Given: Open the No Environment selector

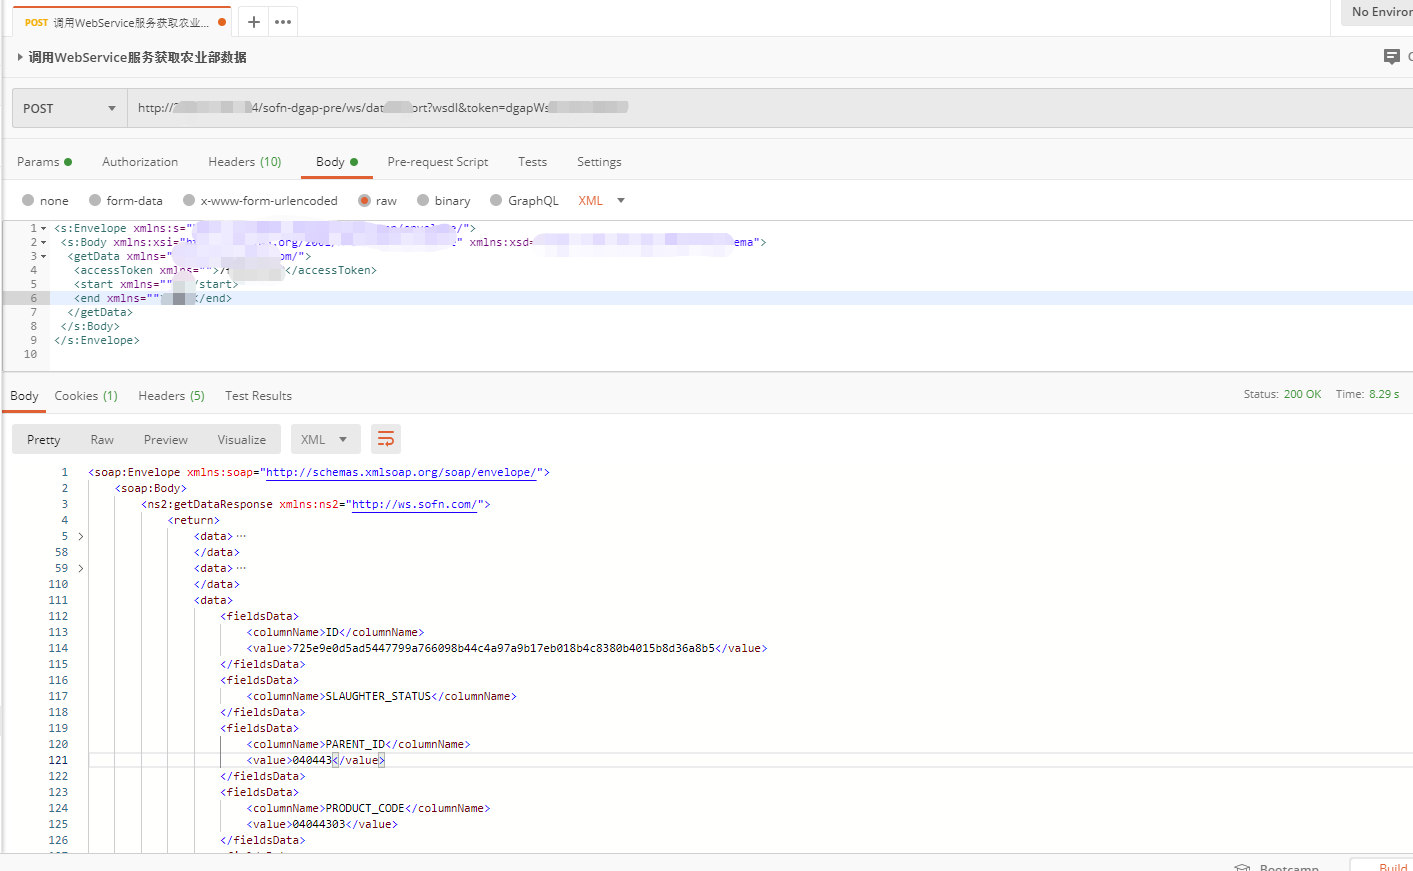Looking at the screenshot, I should (1389, 12).
